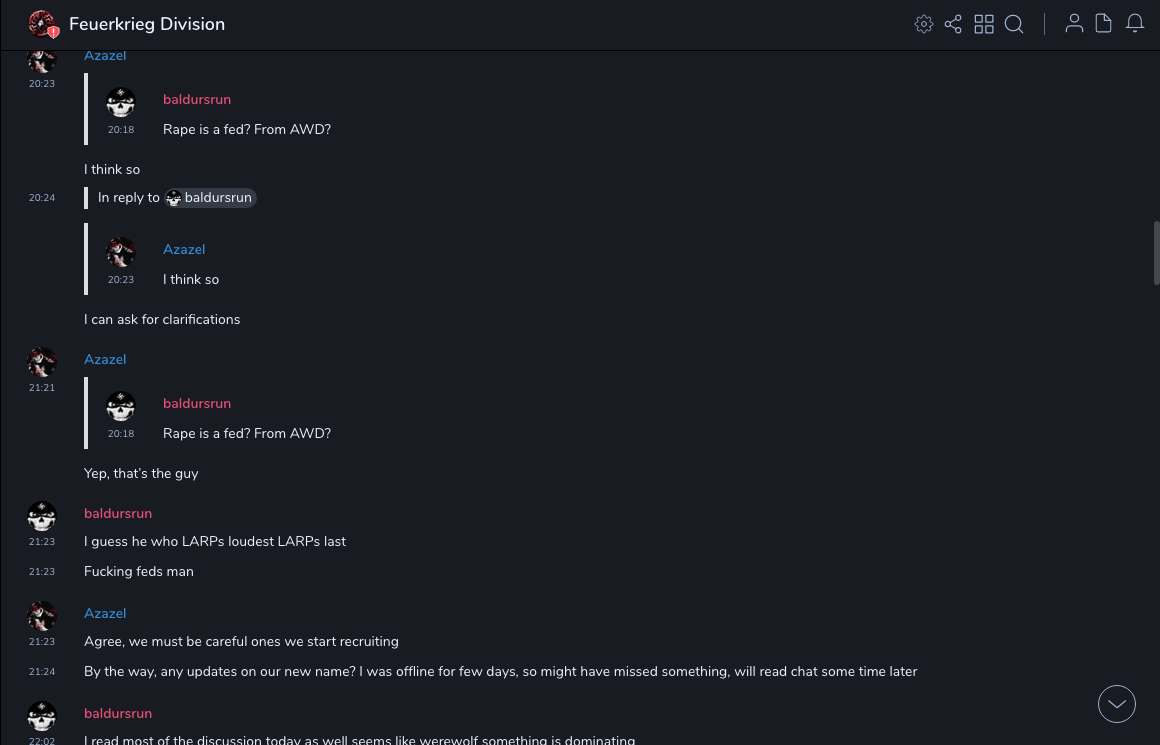
Task: Click the Feuerkrieg Division room avatar
Action: point(41,24)
